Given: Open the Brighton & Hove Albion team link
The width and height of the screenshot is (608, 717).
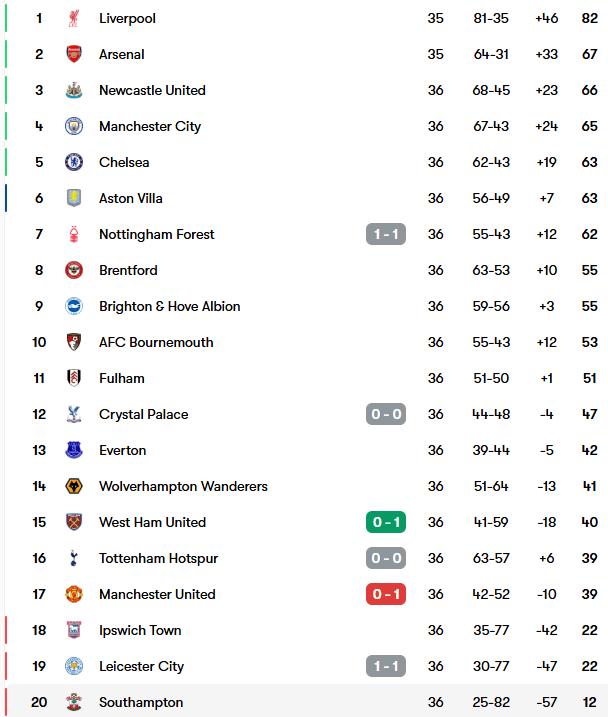Looking at the screenshot, I should (x=170, y=306).
